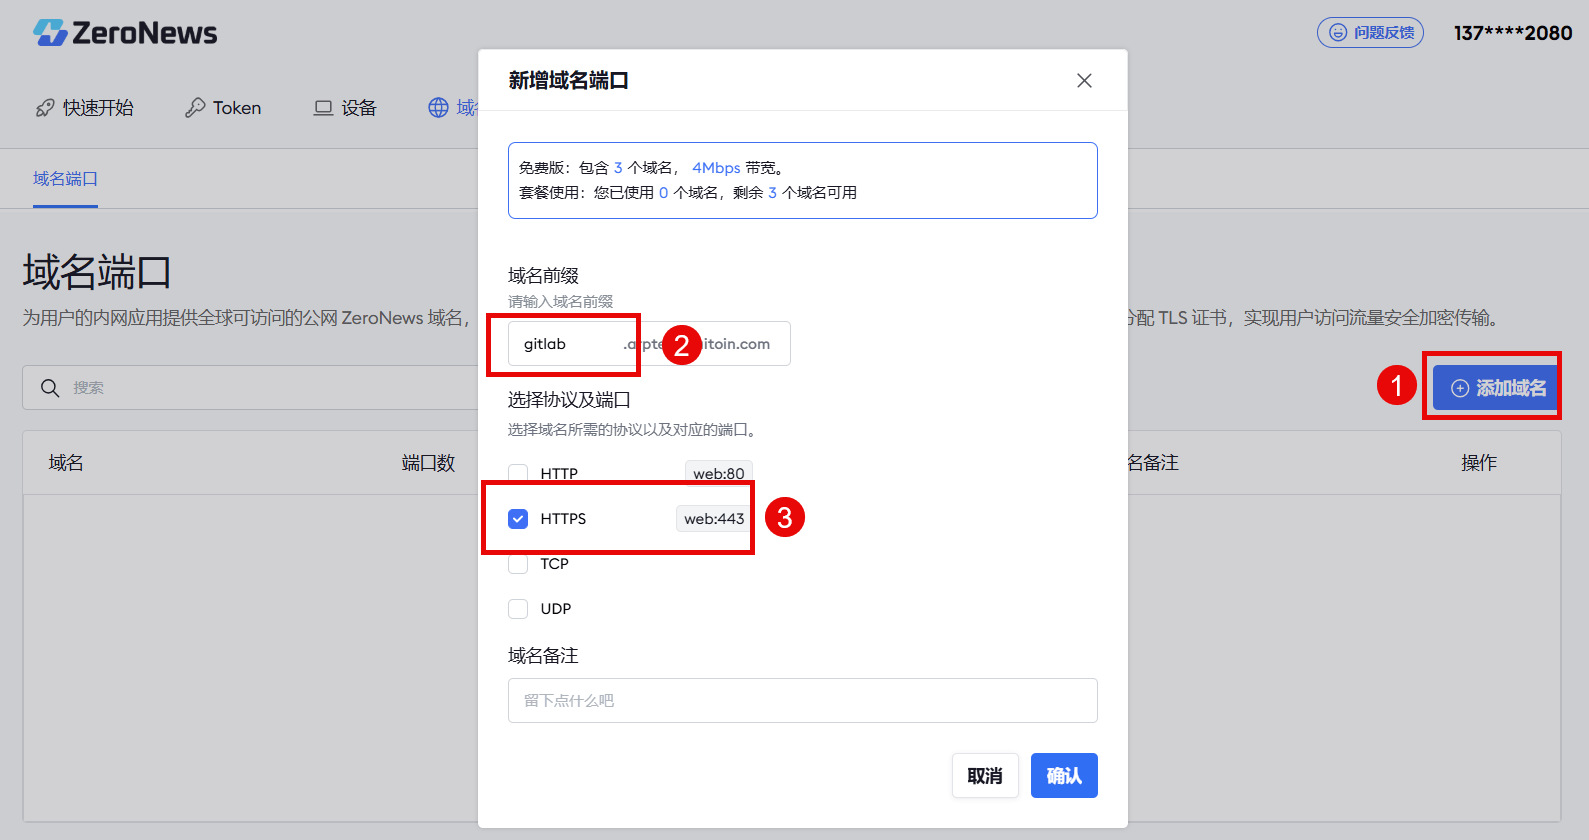Image resolution: width=1589 pixels, height=840 pixels.
Task: Open the 问题反馈 feedback button
Action: point(1370,33)
